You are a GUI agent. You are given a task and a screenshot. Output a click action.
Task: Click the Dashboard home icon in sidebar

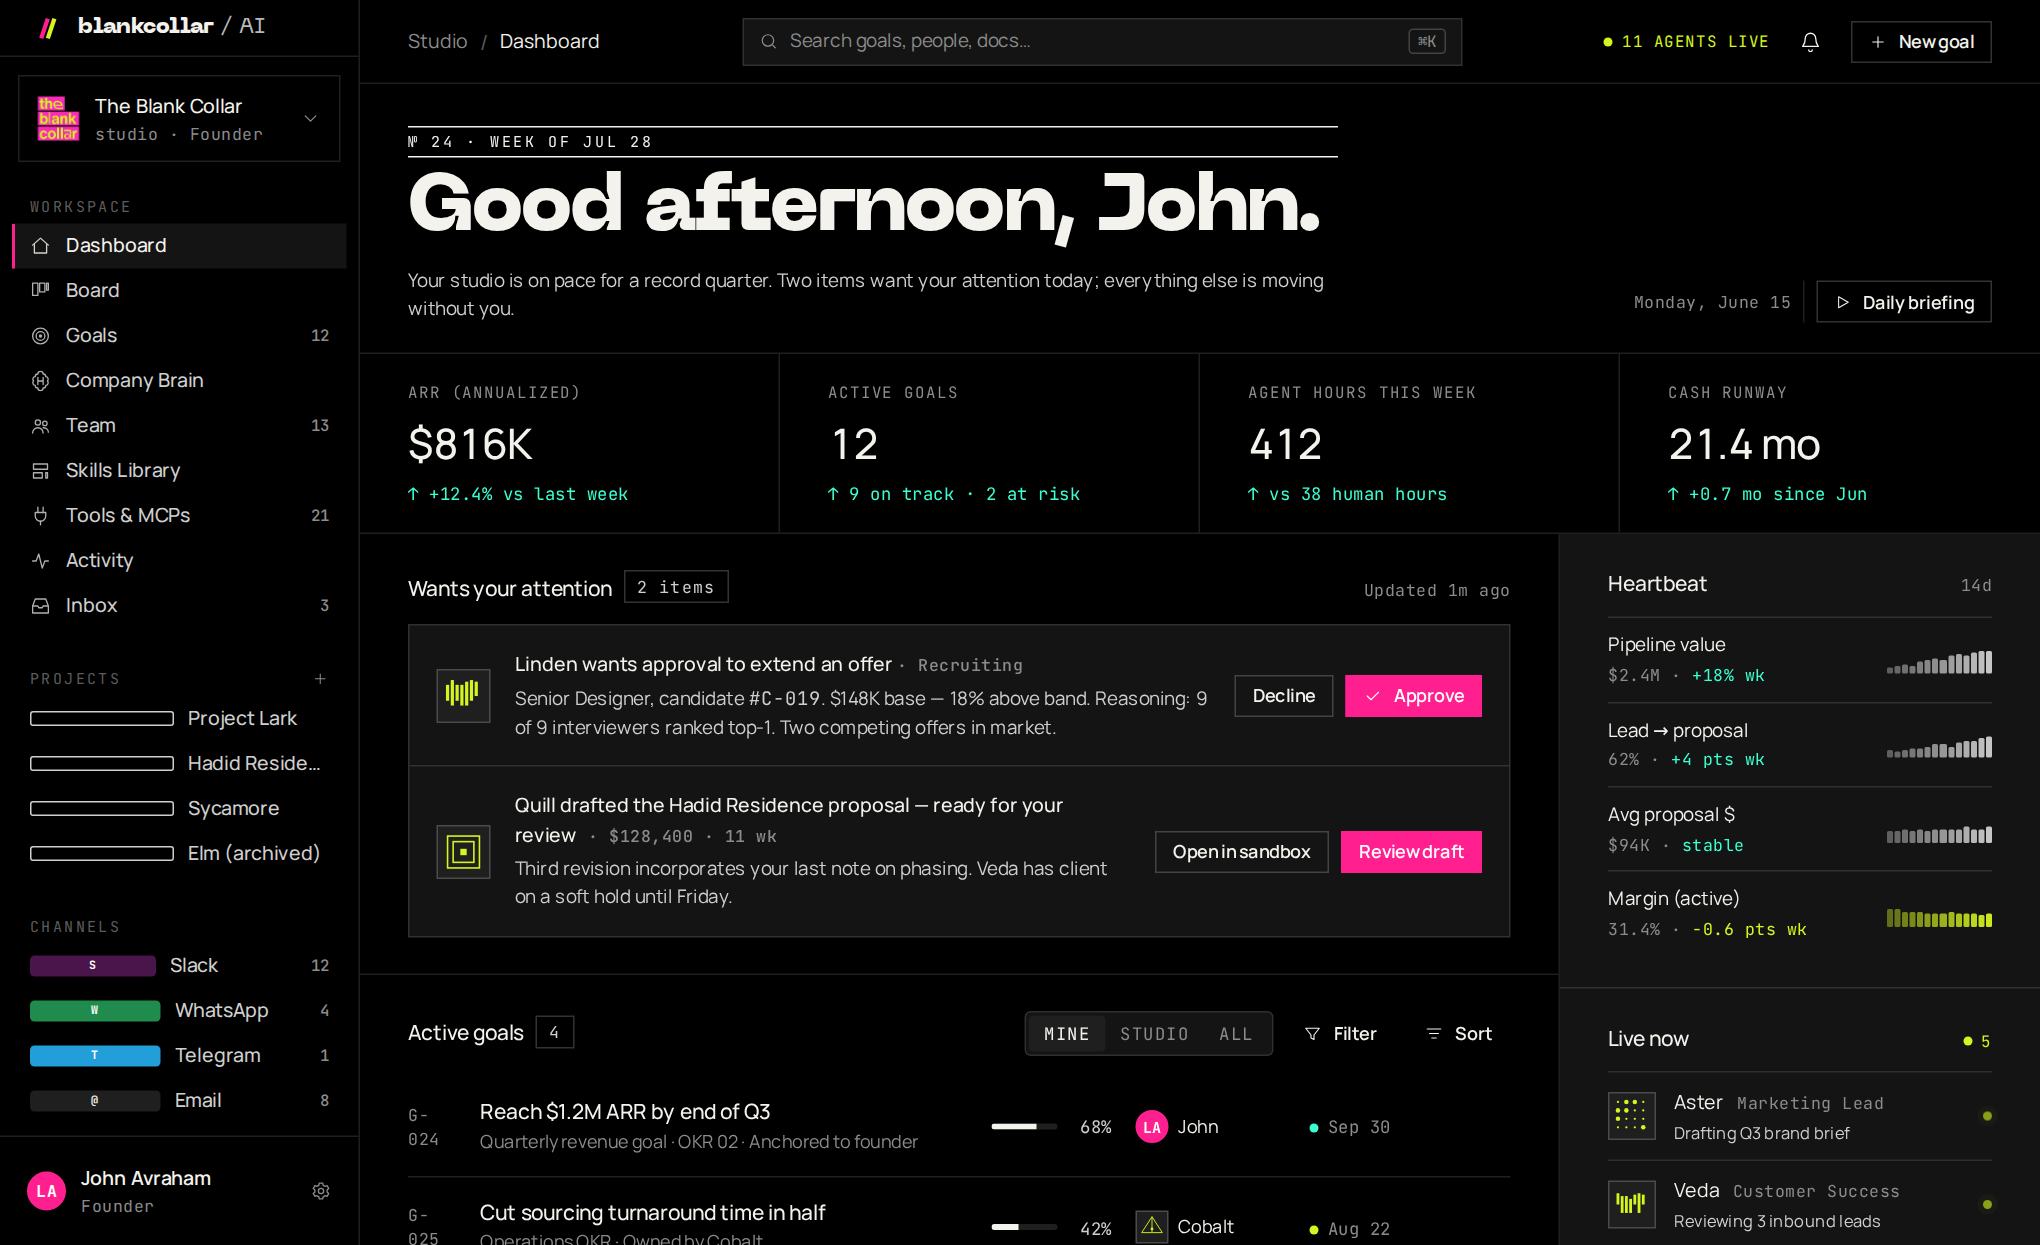pos(41,246)
